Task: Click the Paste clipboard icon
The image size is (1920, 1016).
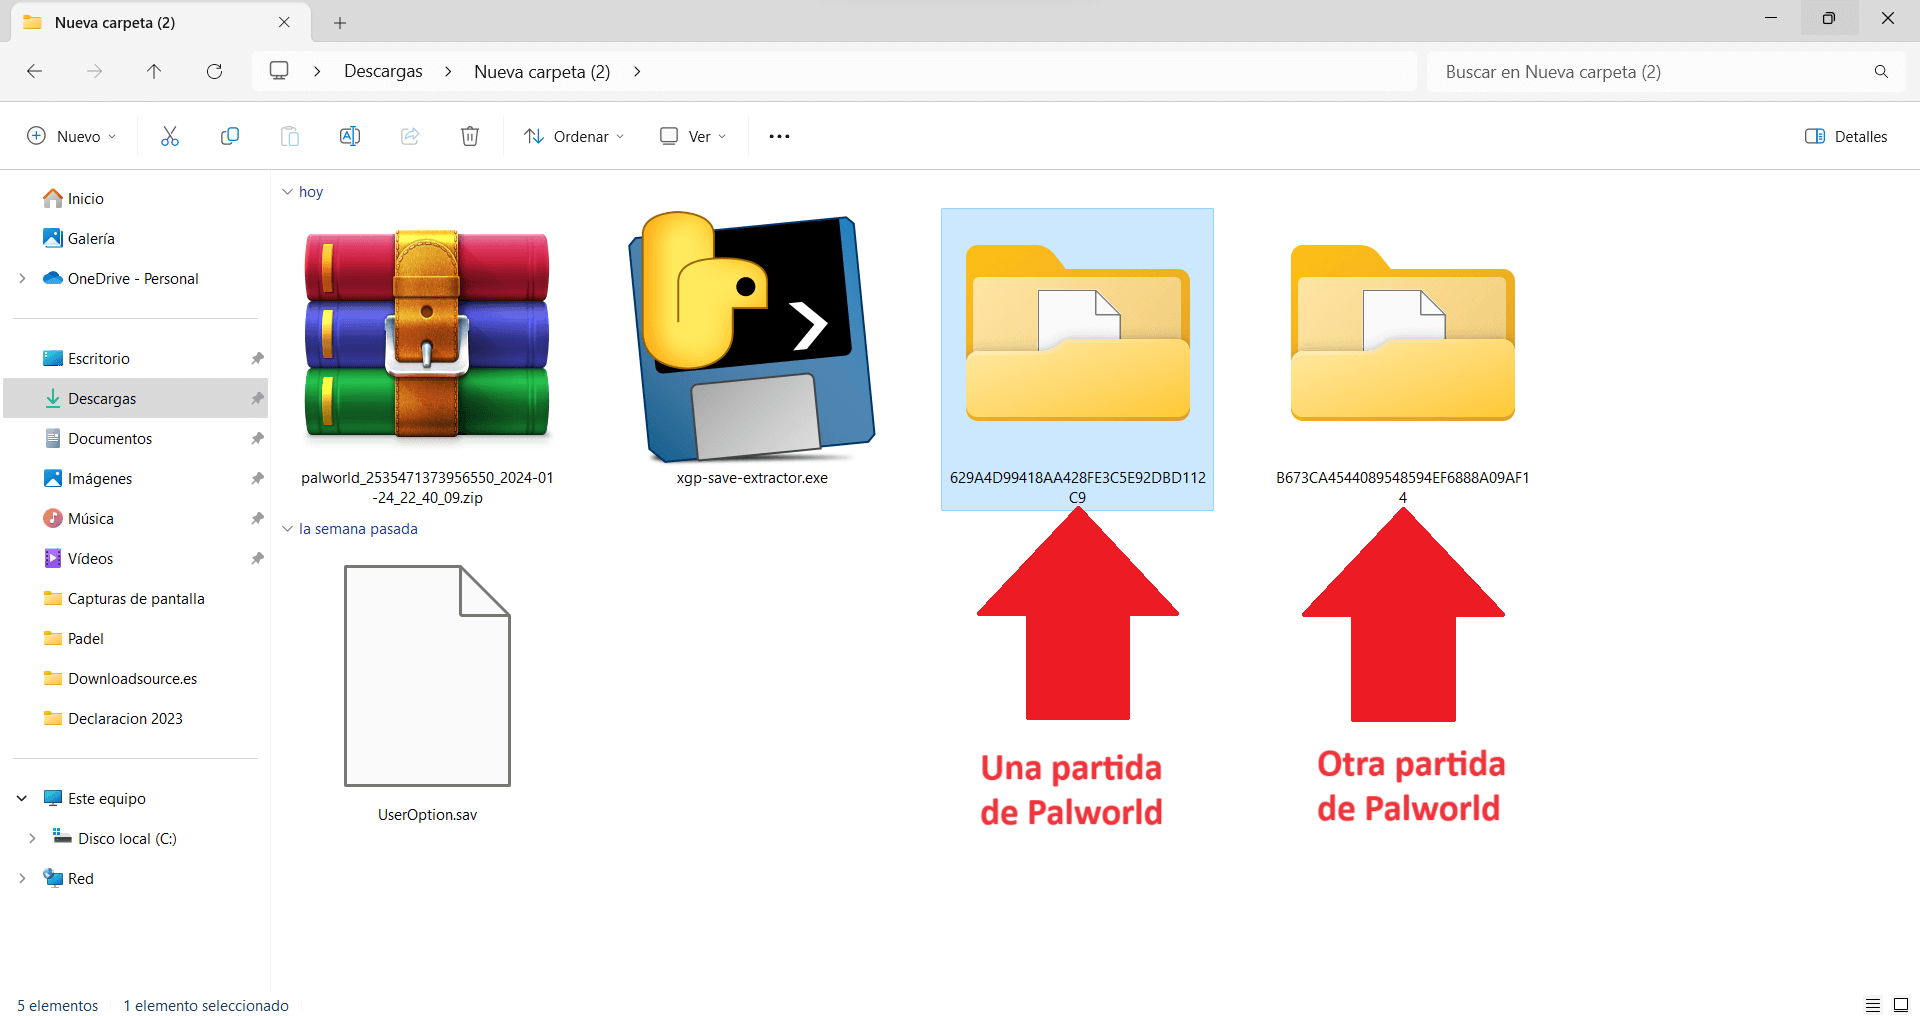Action: [290, 136]
